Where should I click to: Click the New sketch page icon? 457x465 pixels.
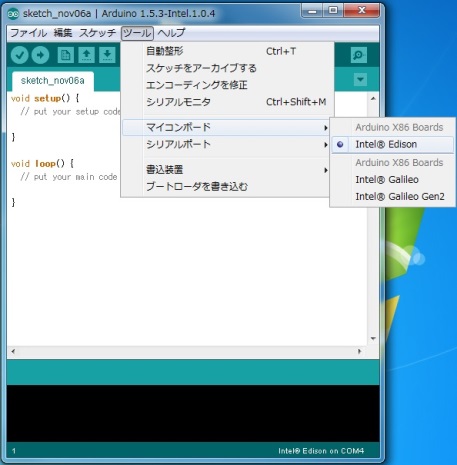tap(66, 55)
